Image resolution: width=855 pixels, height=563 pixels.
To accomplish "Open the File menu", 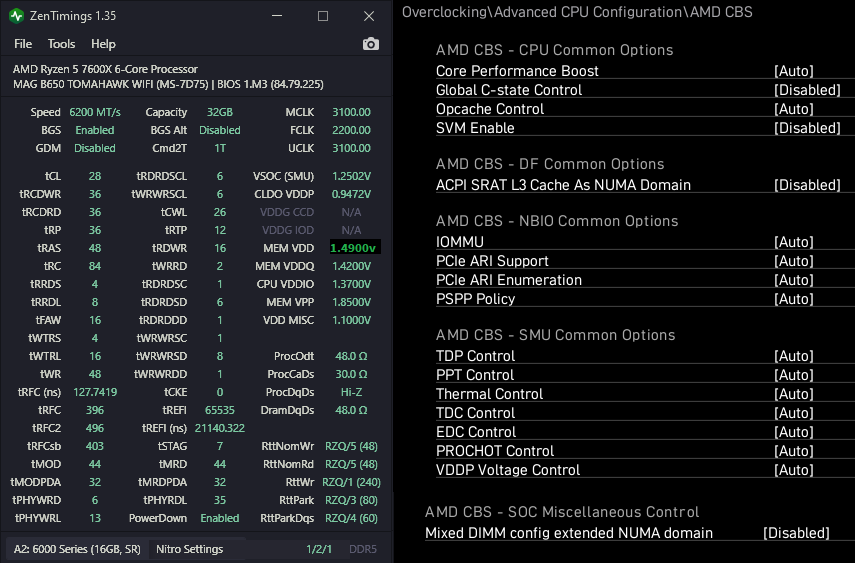I will click(x=23, y=44).
